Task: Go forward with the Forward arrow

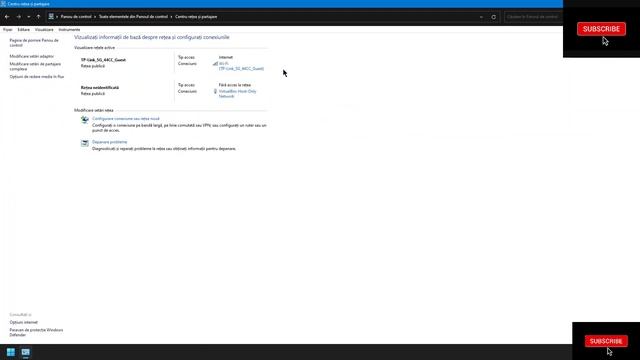Action: (18, 17)
